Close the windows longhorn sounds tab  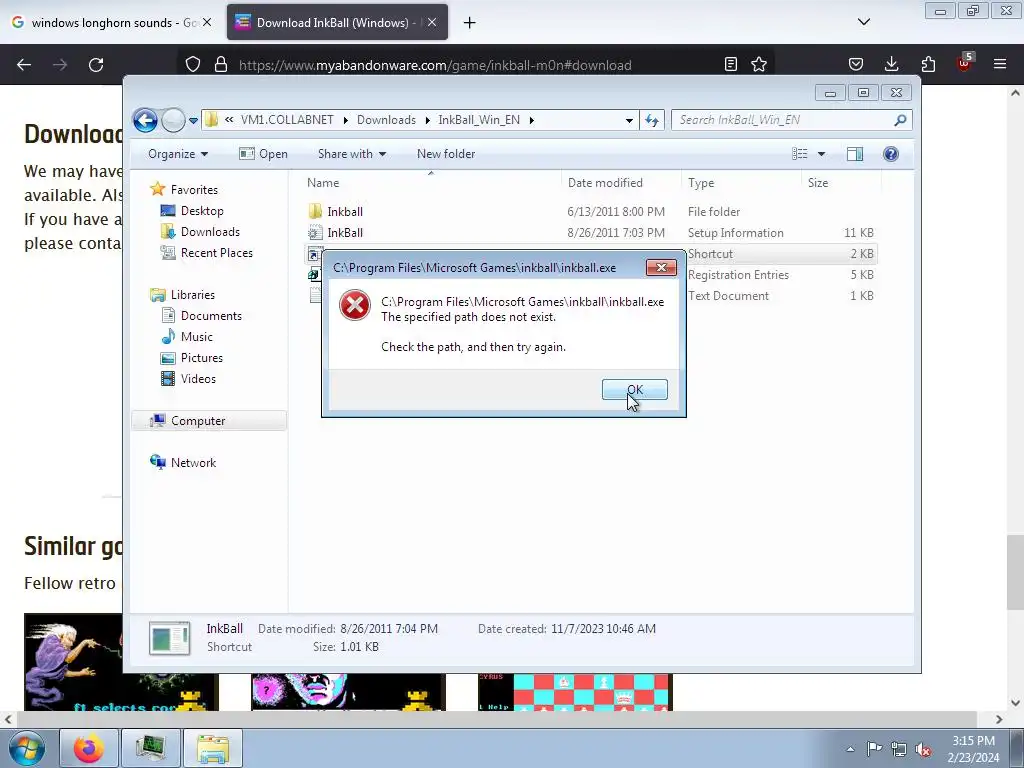(x=207, y=23)
